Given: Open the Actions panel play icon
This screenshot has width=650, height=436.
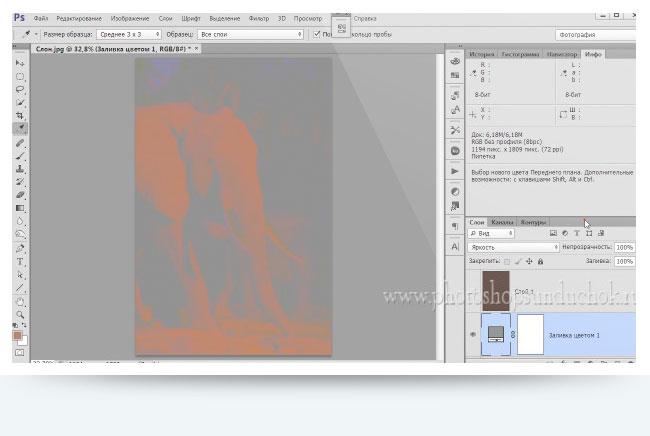Looking at the screenshot, I should point(455,171).
